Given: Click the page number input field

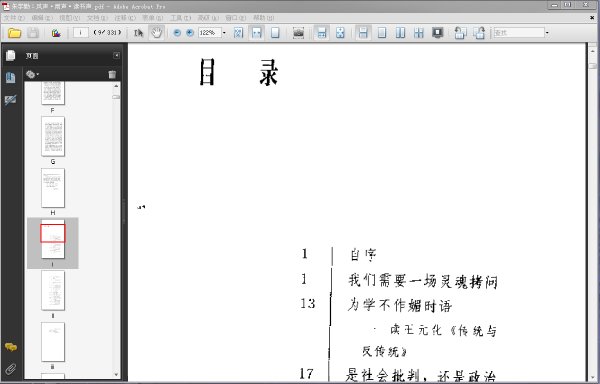Looking at the screenshot, I should tap(80, 33).
